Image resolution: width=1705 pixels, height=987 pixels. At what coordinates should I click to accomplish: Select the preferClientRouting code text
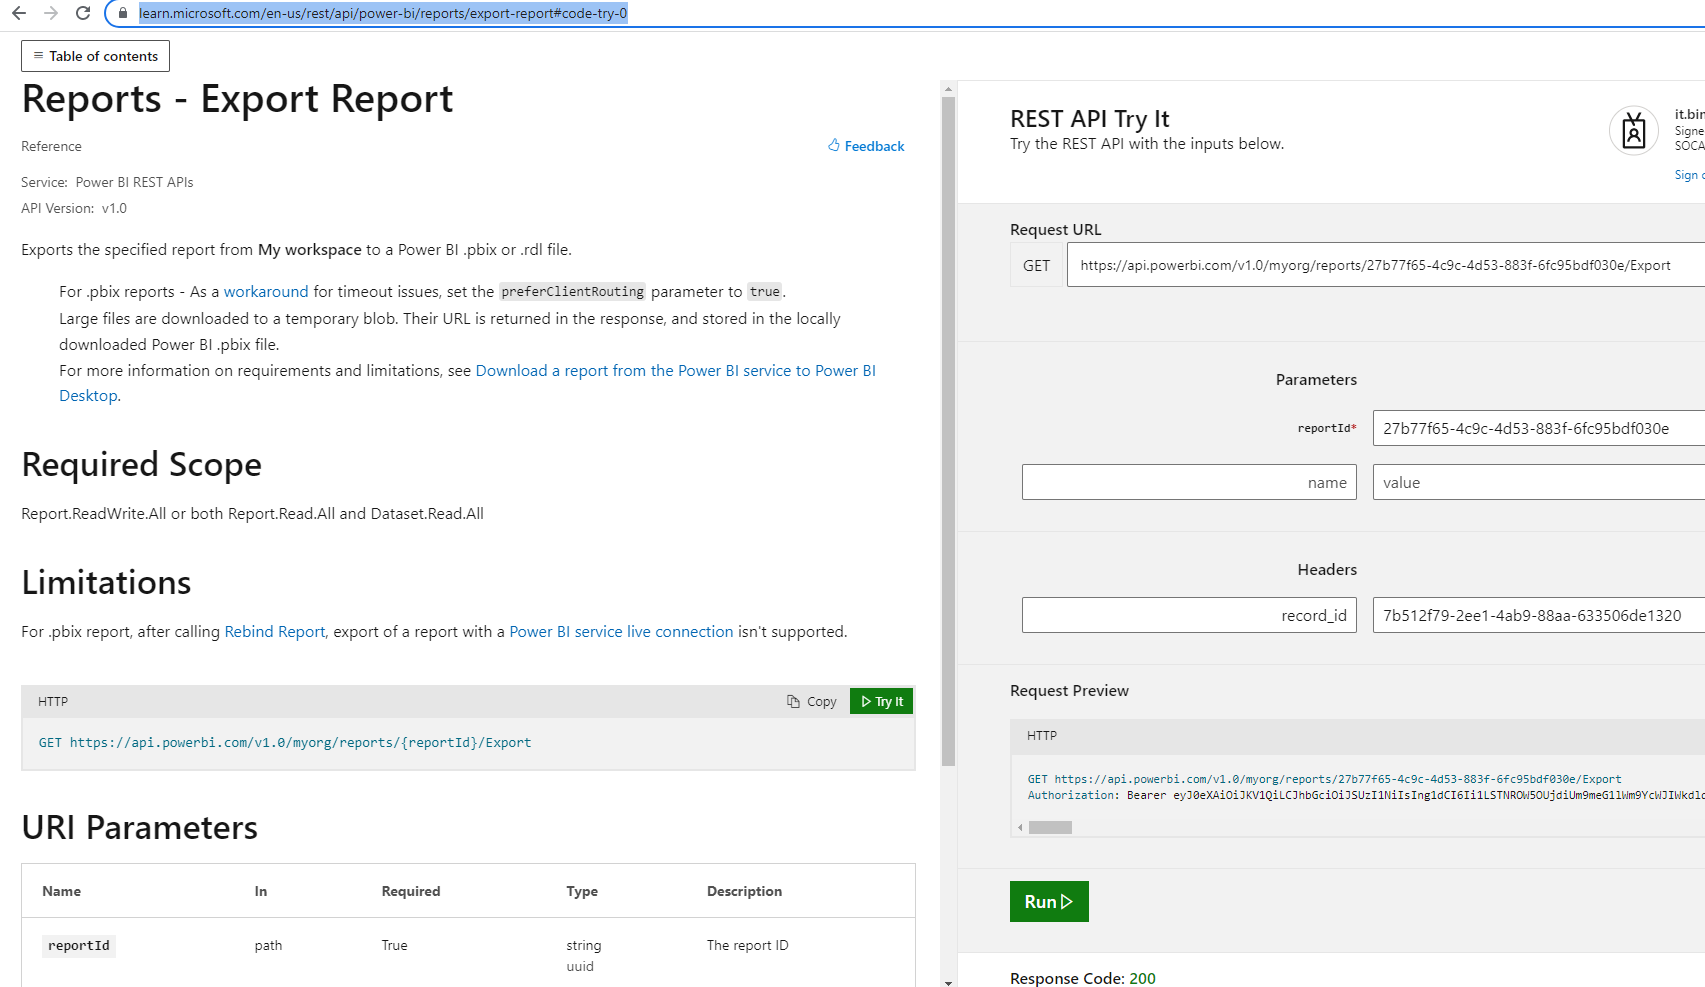point(573,292)
